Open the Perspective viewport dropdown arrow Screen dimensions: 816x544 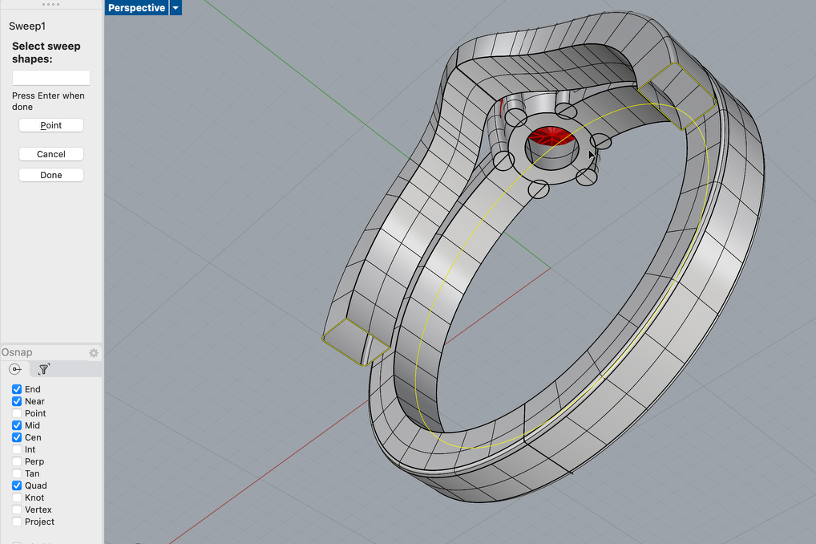(175, 8)
